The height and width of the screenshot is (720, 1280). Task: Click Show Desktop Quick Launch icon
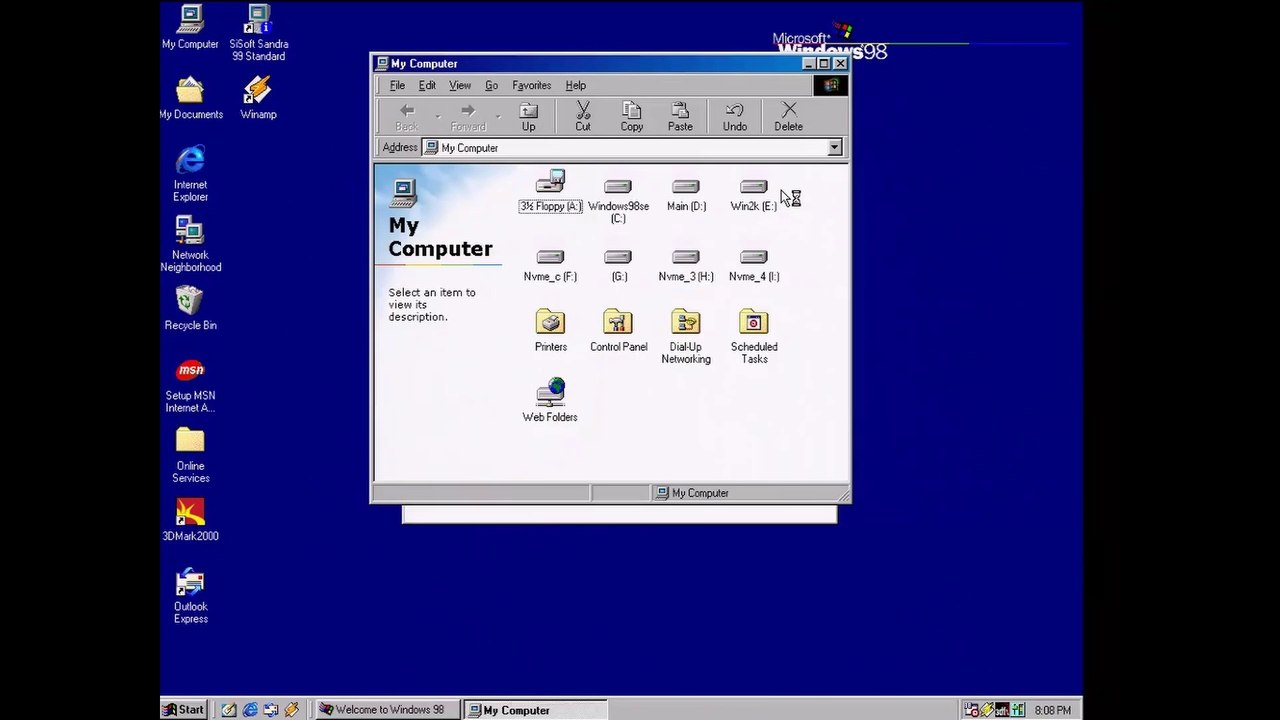(229, 710)
